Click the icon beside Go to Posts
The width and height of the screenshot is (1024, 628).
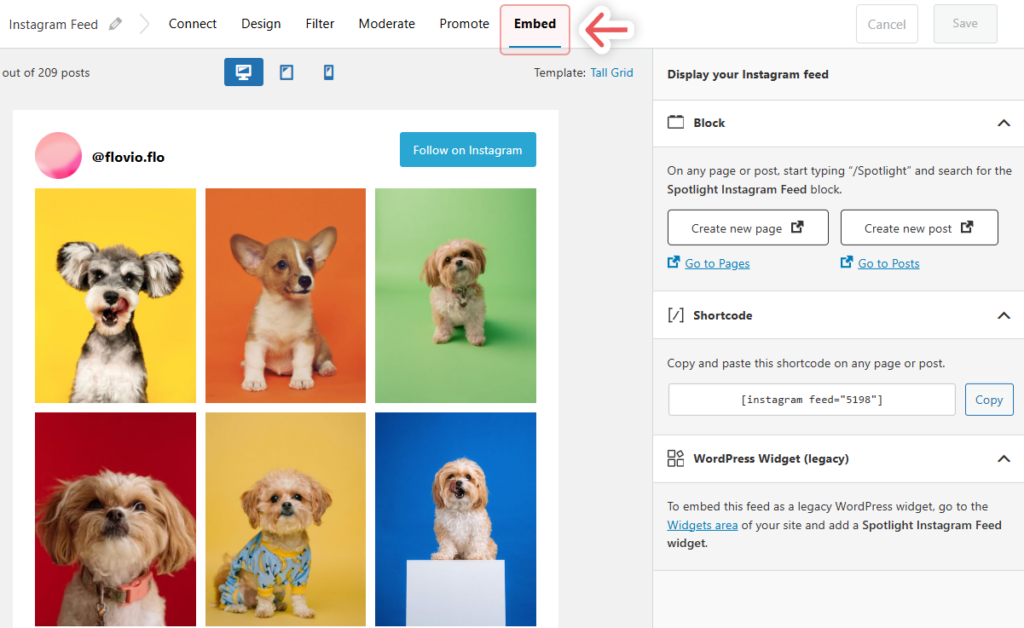click(x=845, y=263)
